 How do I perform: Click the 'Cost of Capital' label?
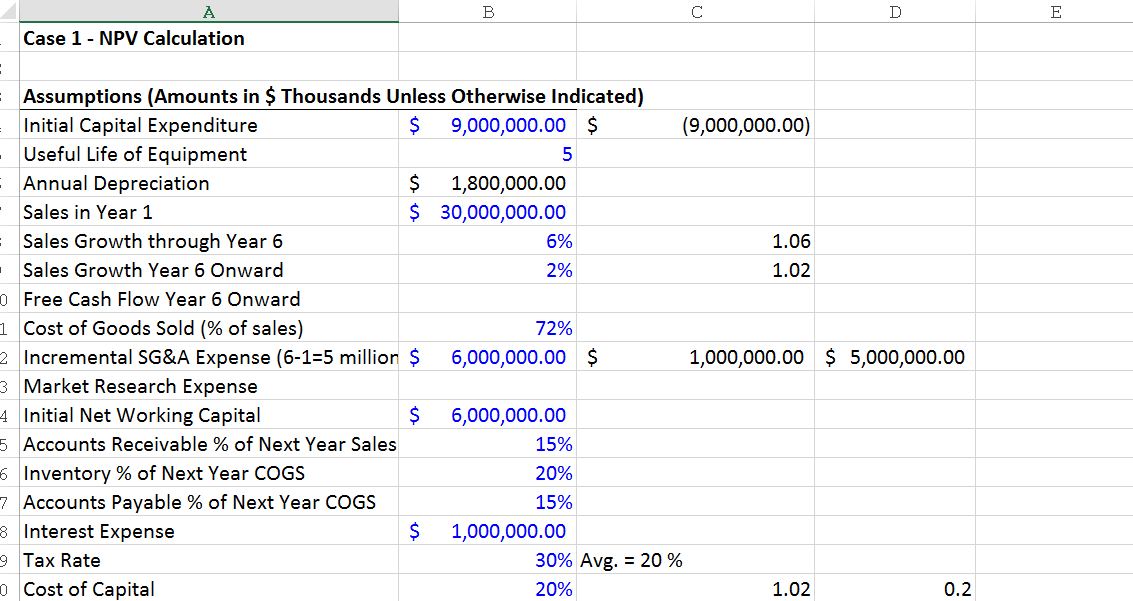tap(209, 588)
